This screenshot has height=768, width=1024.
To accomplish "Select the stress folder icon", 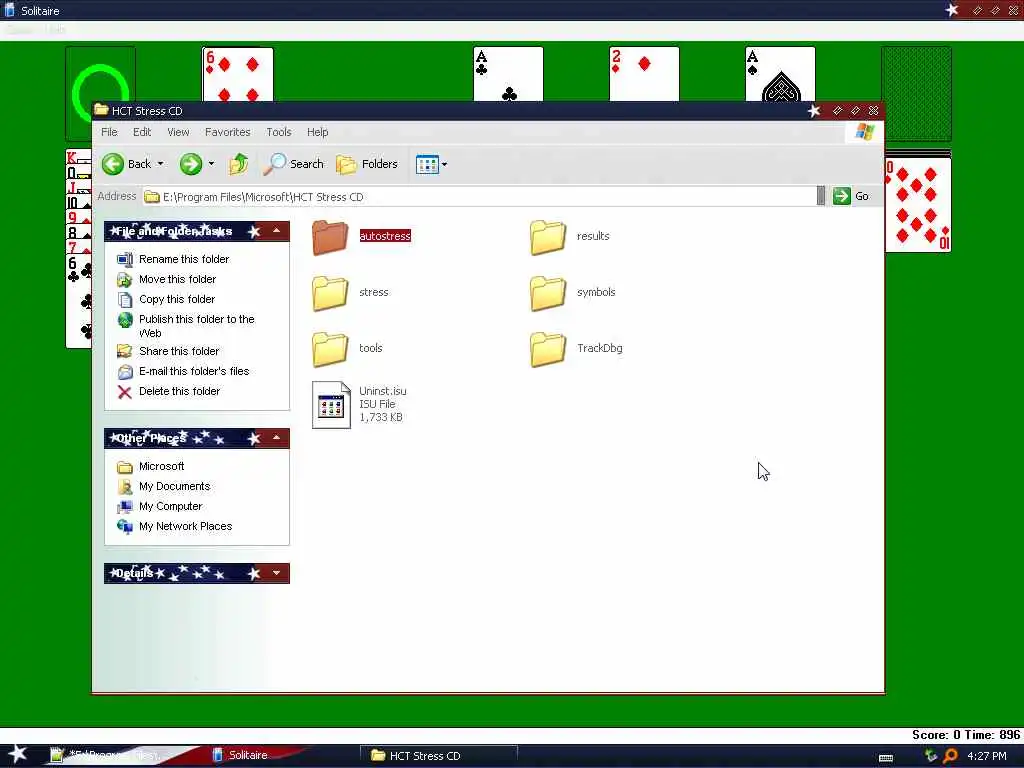I will tap(330, 293).
